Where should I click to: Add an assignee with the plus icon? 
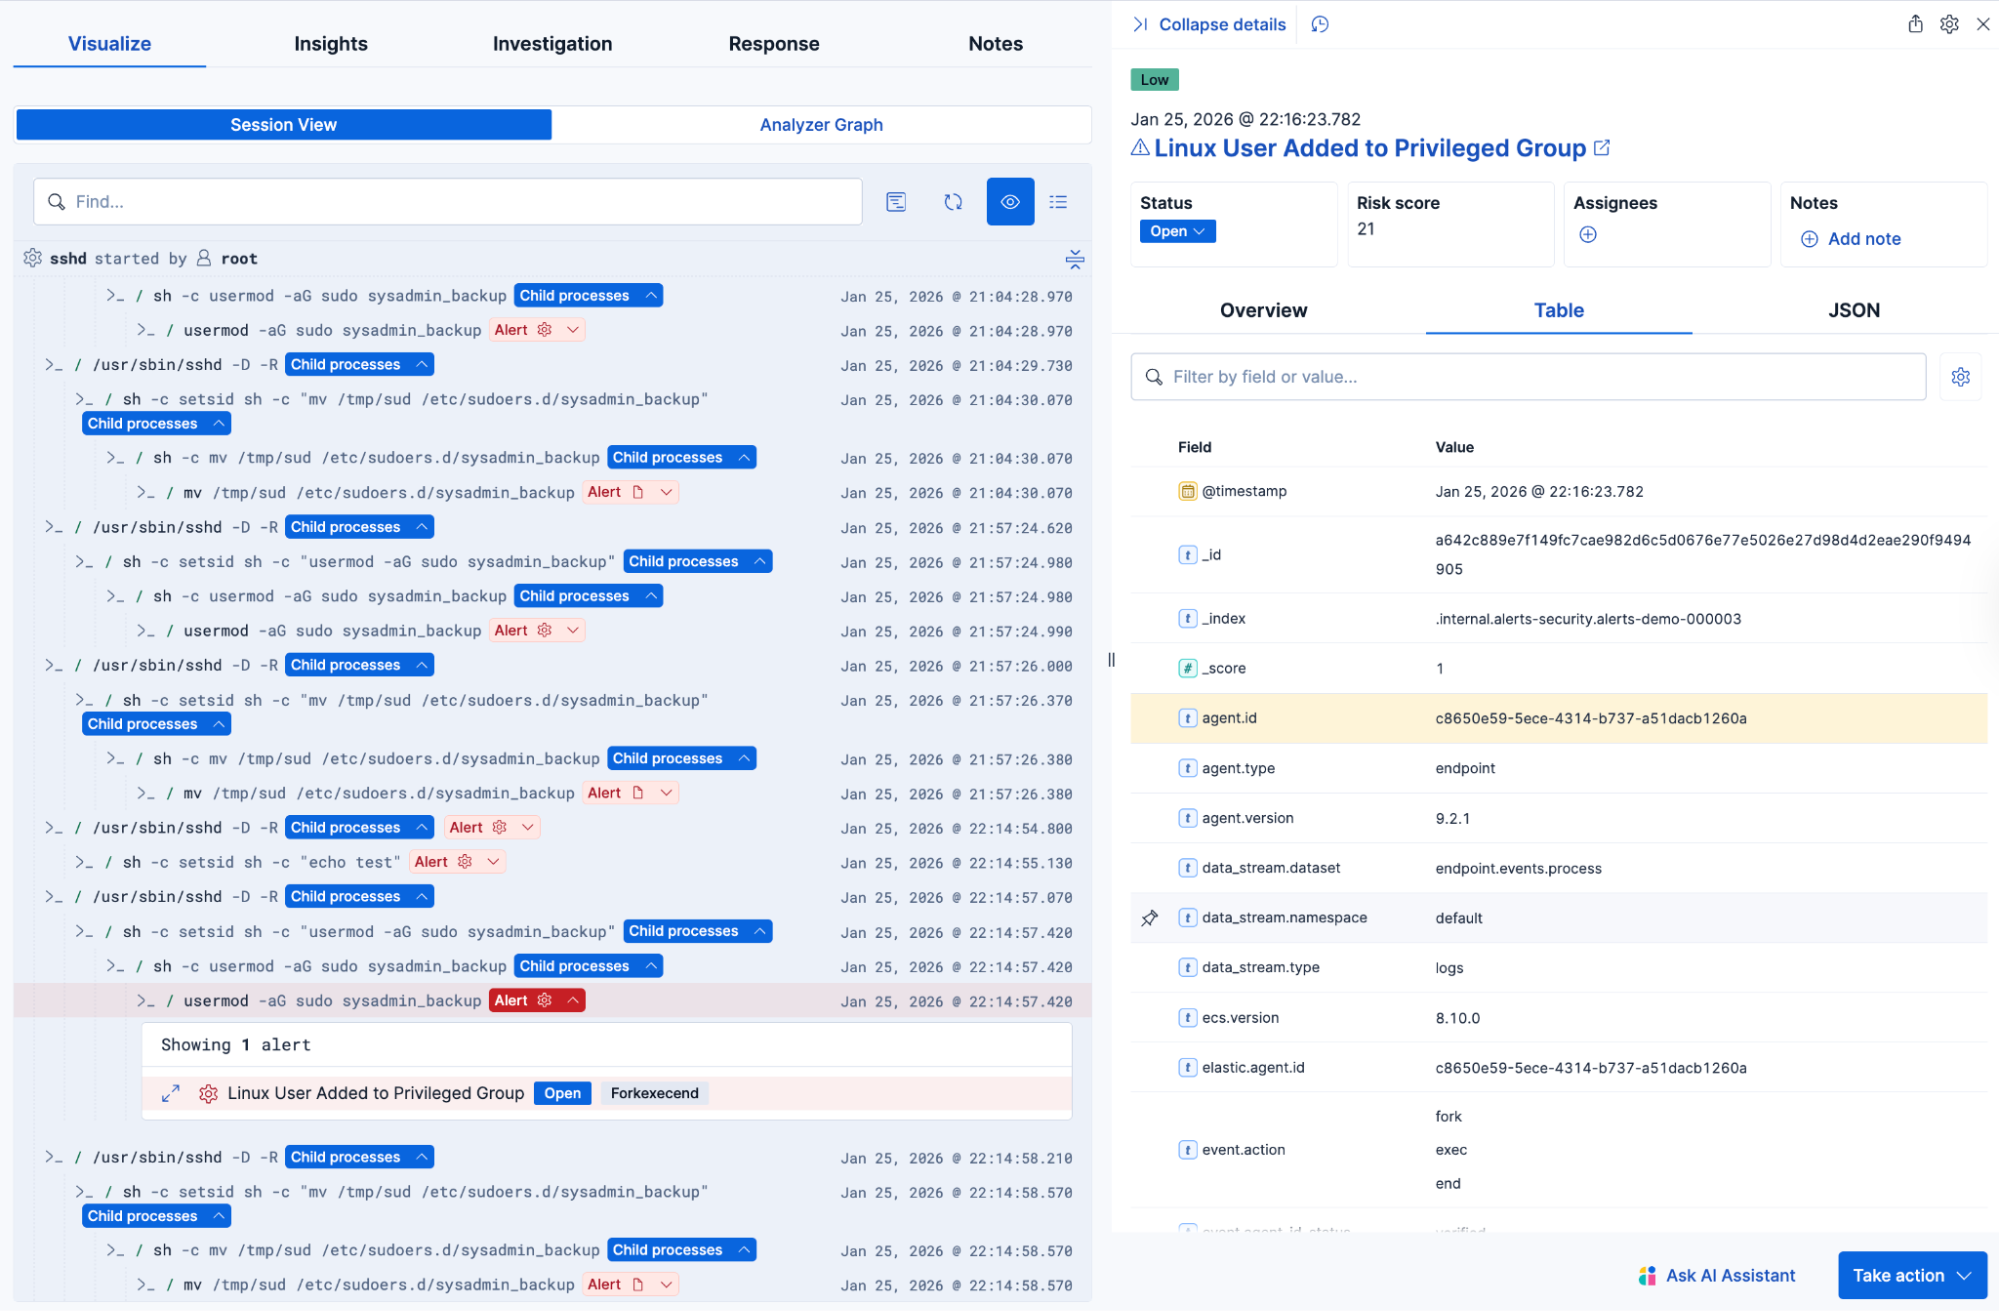1588,235
